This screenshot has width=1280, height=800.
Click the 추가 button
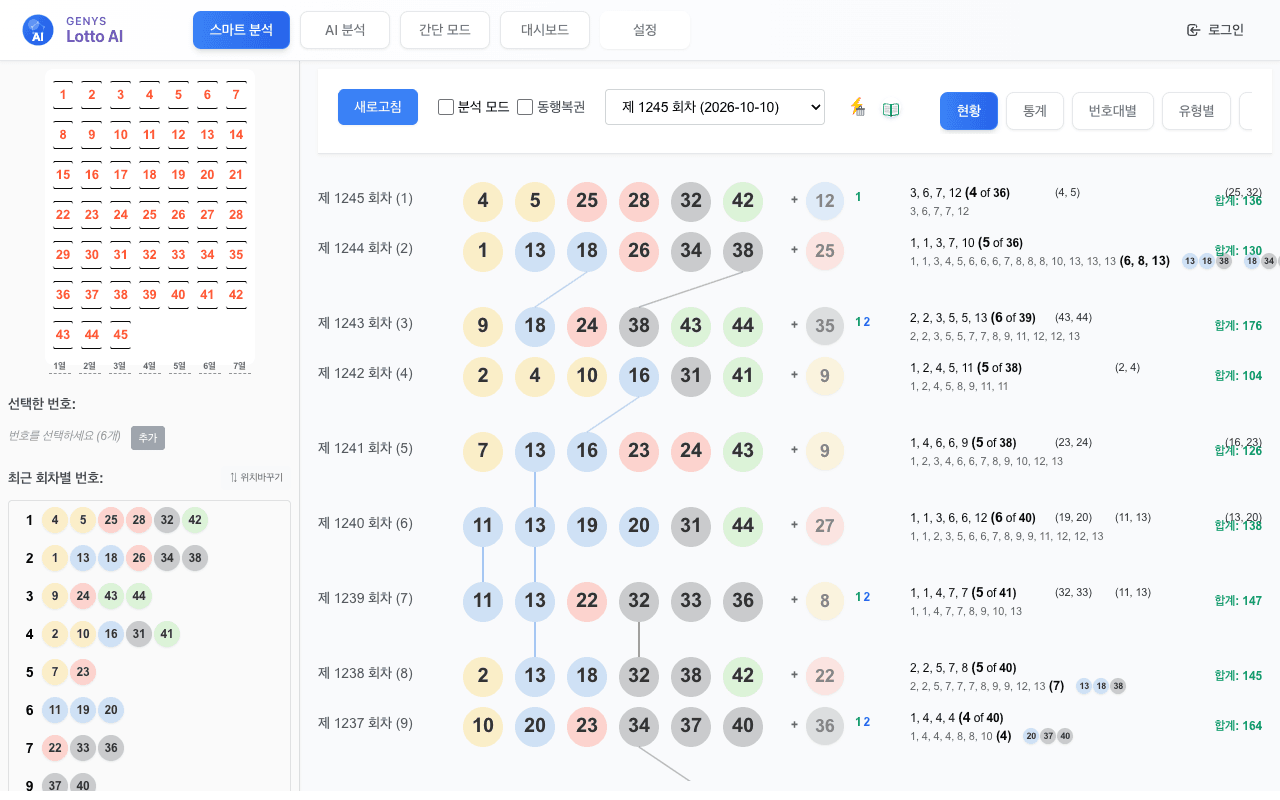(x=148, y=438)
